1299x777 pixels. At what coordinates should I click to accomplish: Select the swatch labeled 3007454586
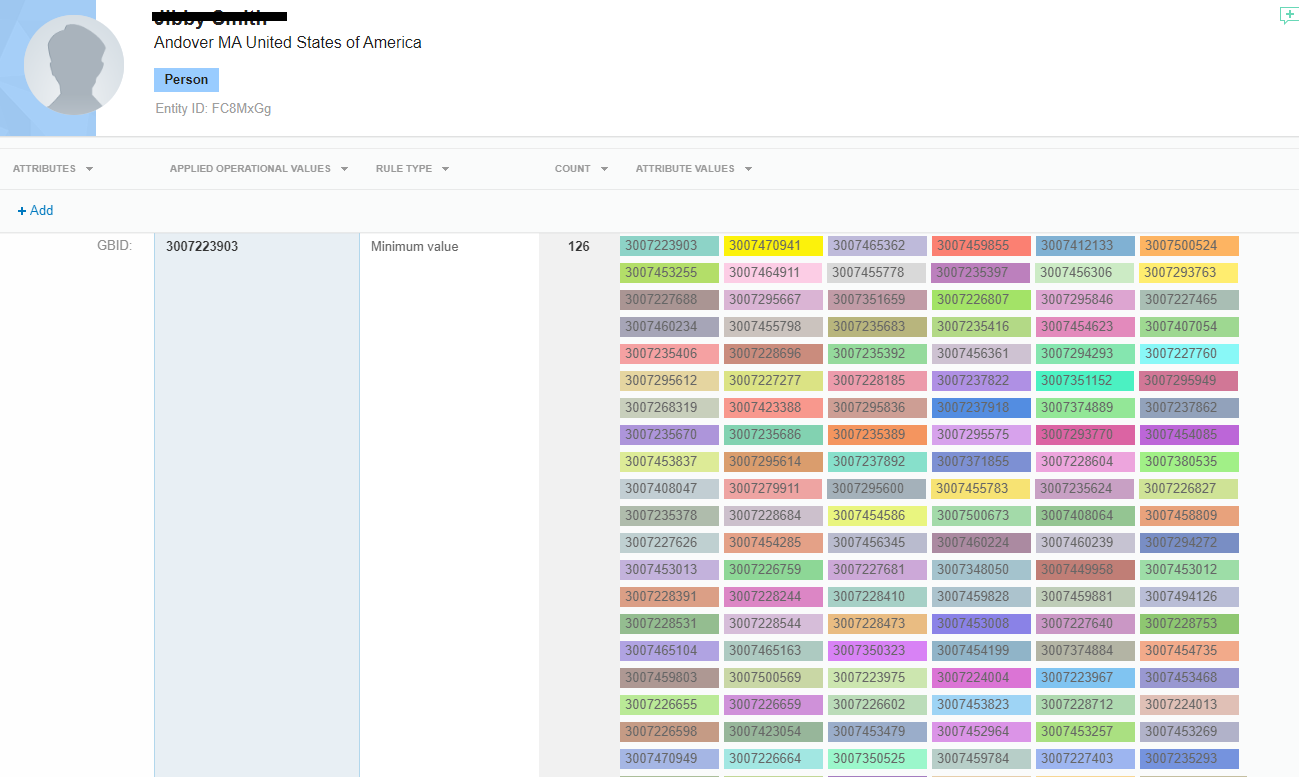point(877,516)
